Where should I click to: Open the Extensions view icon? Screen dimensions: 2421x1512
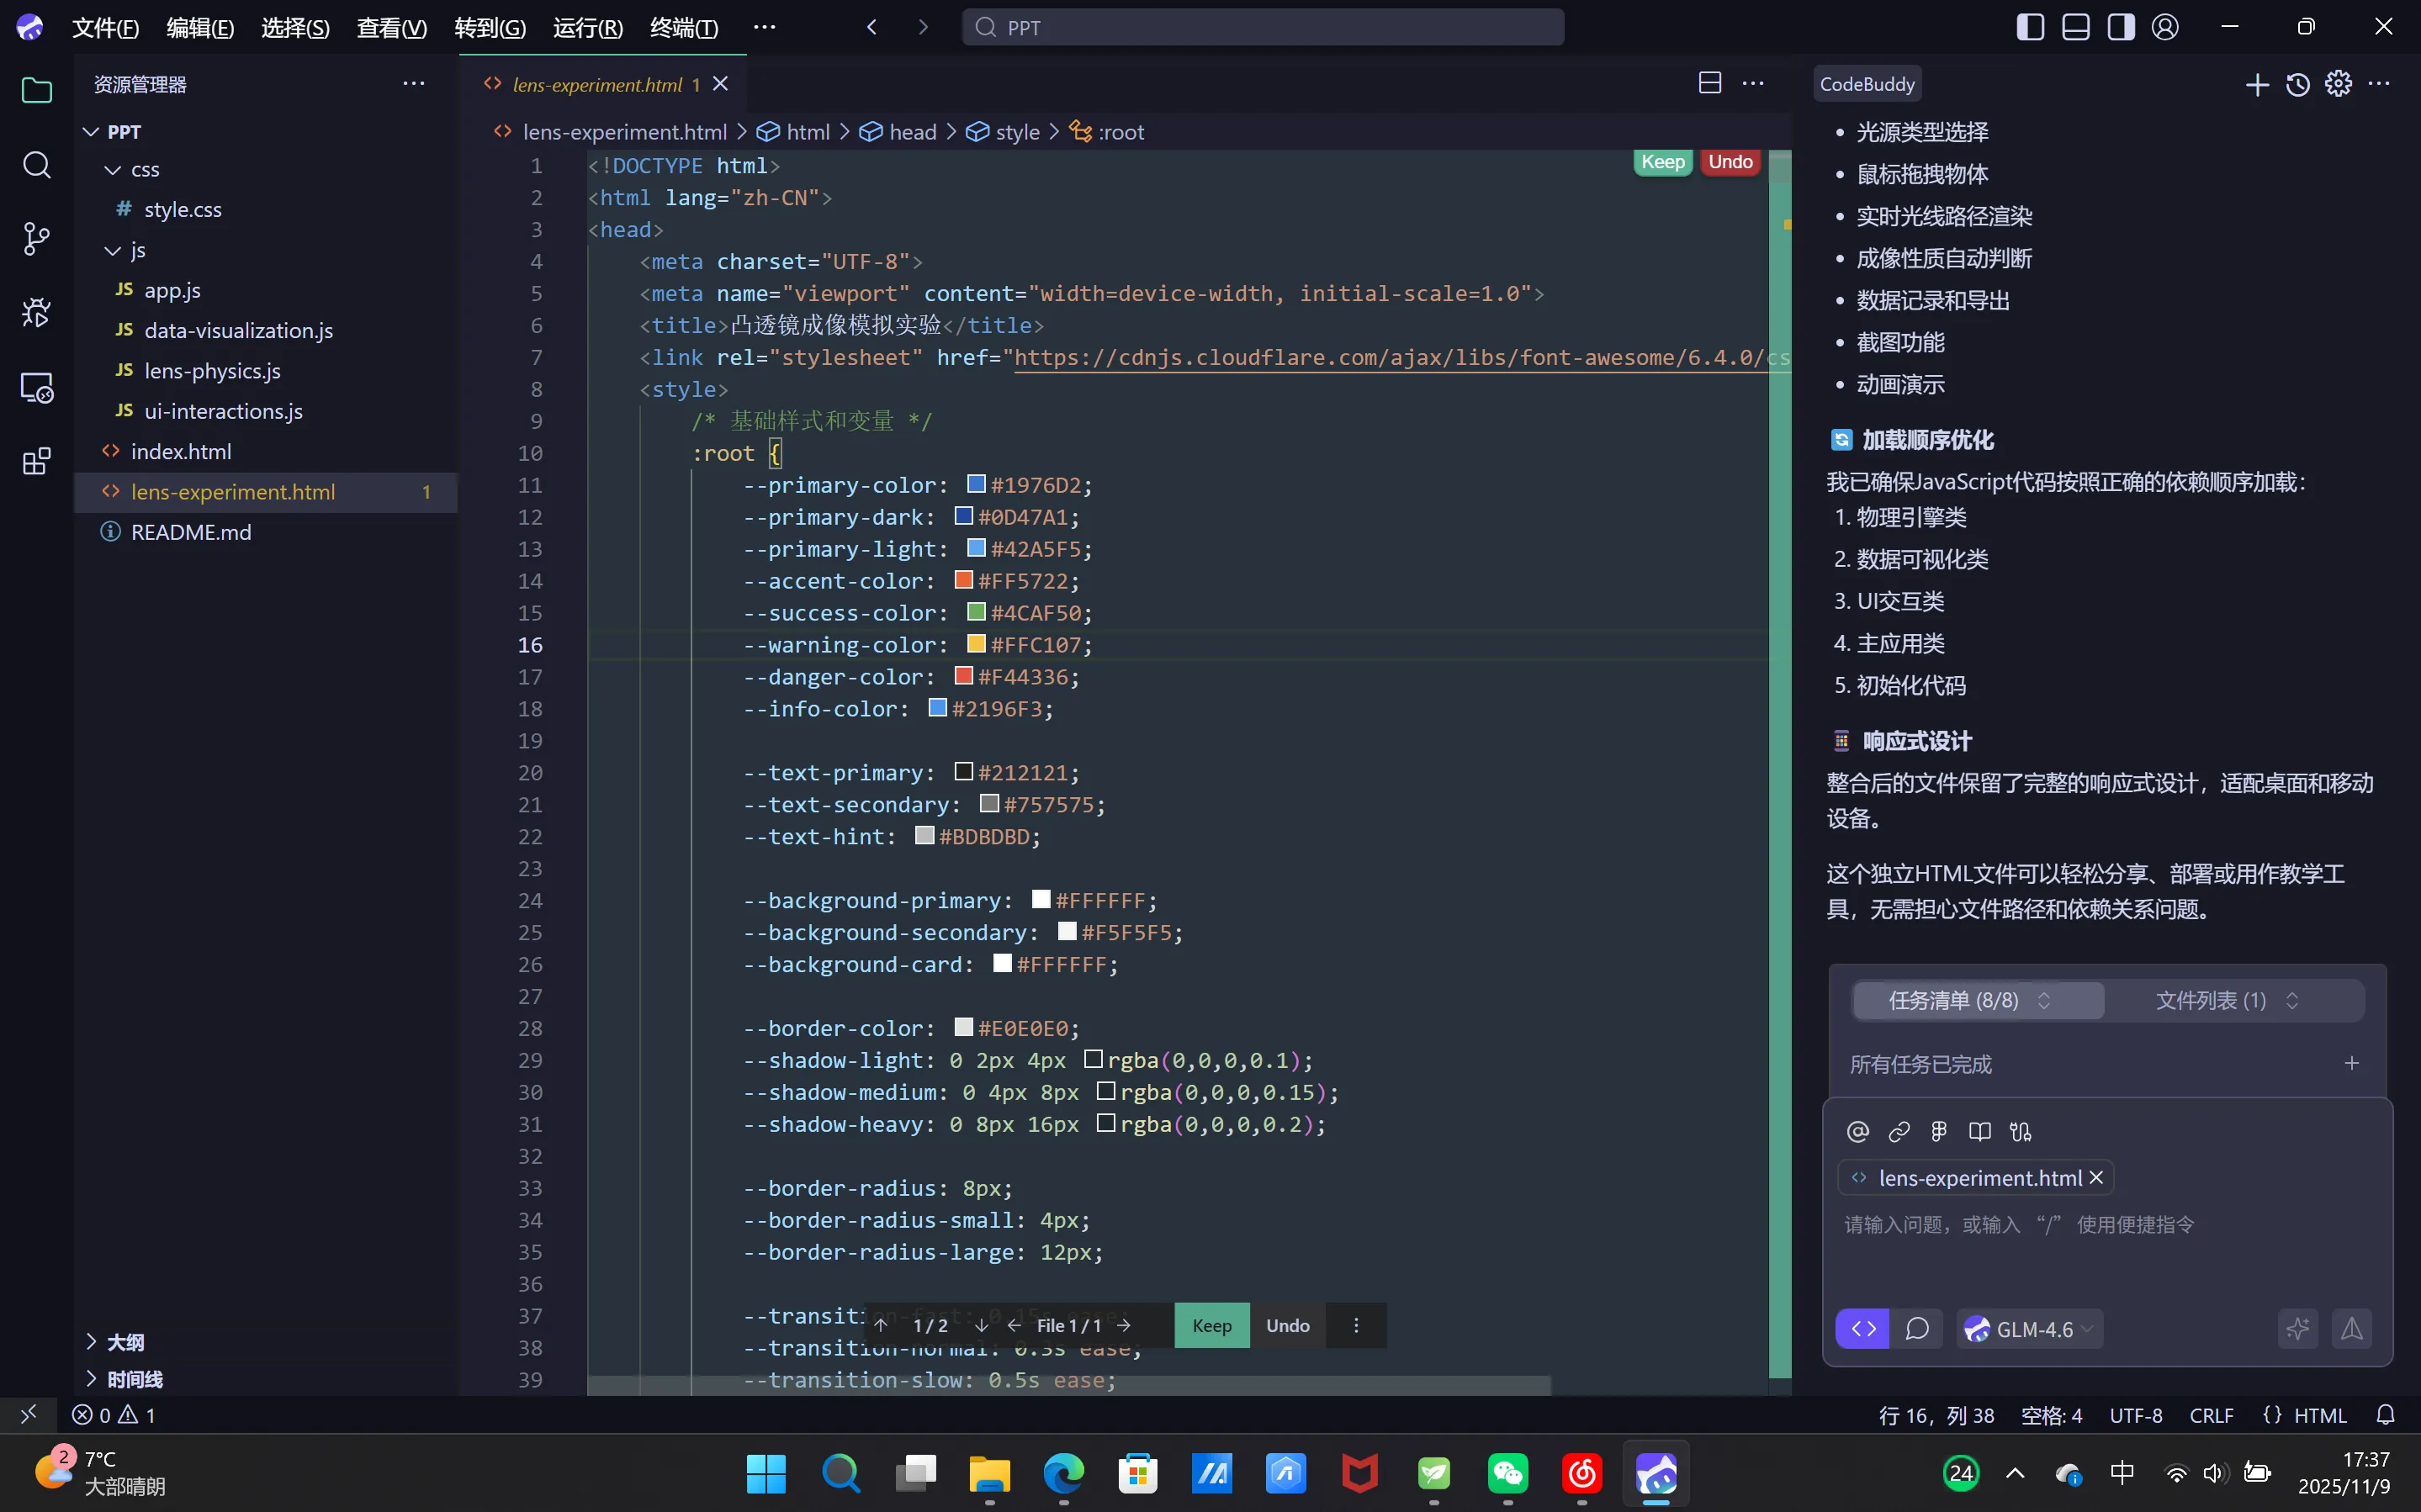pos(36,462)
